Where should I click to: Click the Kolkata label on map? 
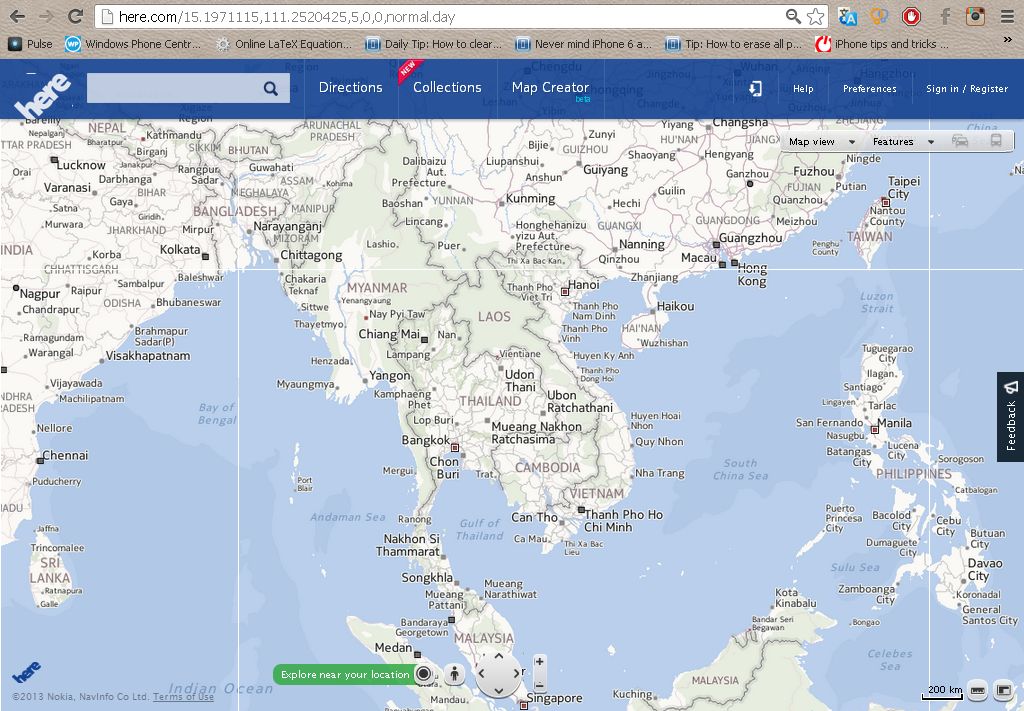pos(180,249)
